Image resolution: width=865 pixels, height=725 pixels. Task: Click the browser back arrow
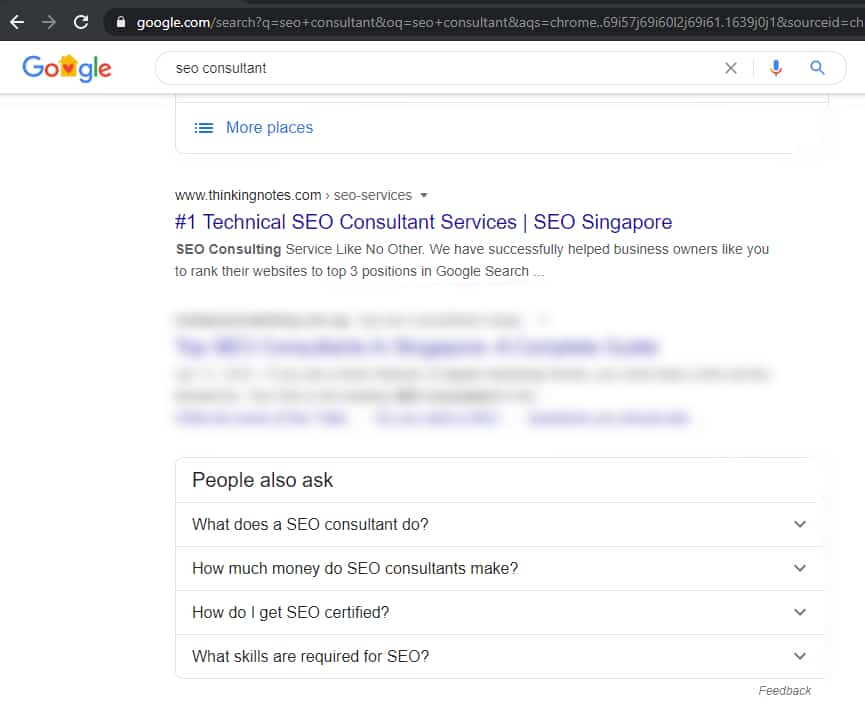tap(17, 22)
